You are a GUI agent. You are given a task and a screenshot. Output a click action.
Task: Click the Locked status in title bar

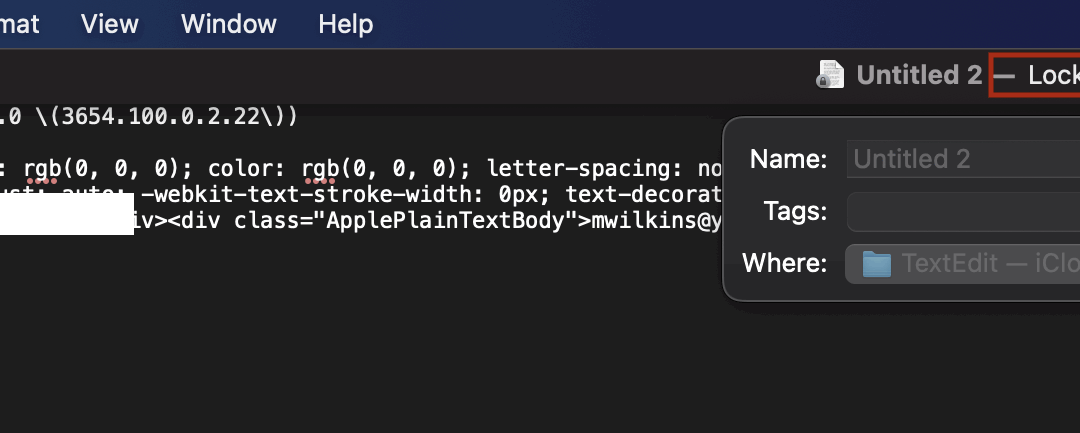coord(1052,75)
